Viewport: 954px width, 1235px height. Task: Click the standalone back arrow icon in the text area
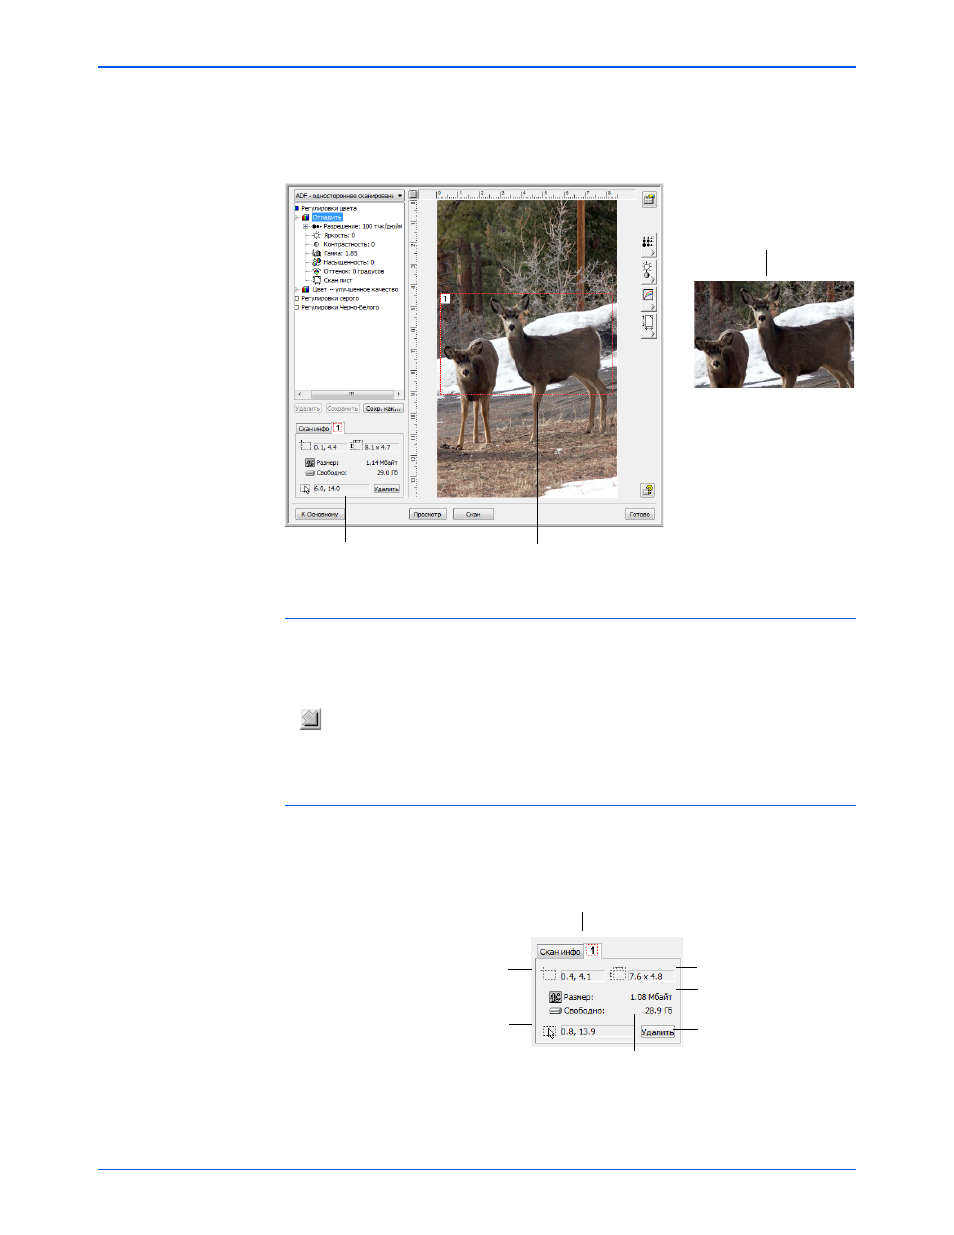(311, 718)
